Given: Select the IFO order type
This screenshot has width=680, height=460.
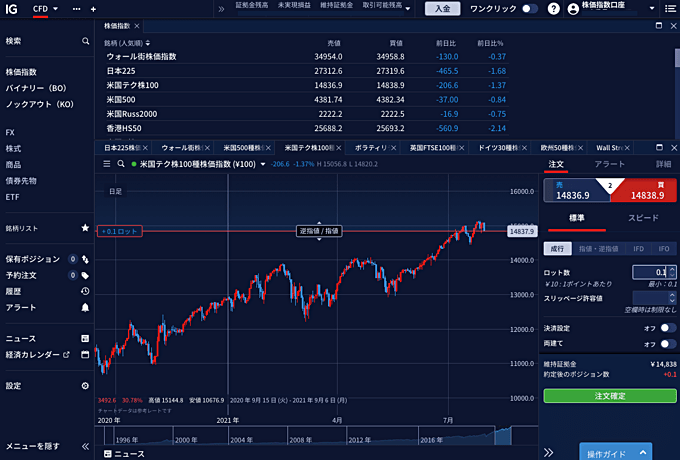Looking at the screenshot, I should coord(664,249).
